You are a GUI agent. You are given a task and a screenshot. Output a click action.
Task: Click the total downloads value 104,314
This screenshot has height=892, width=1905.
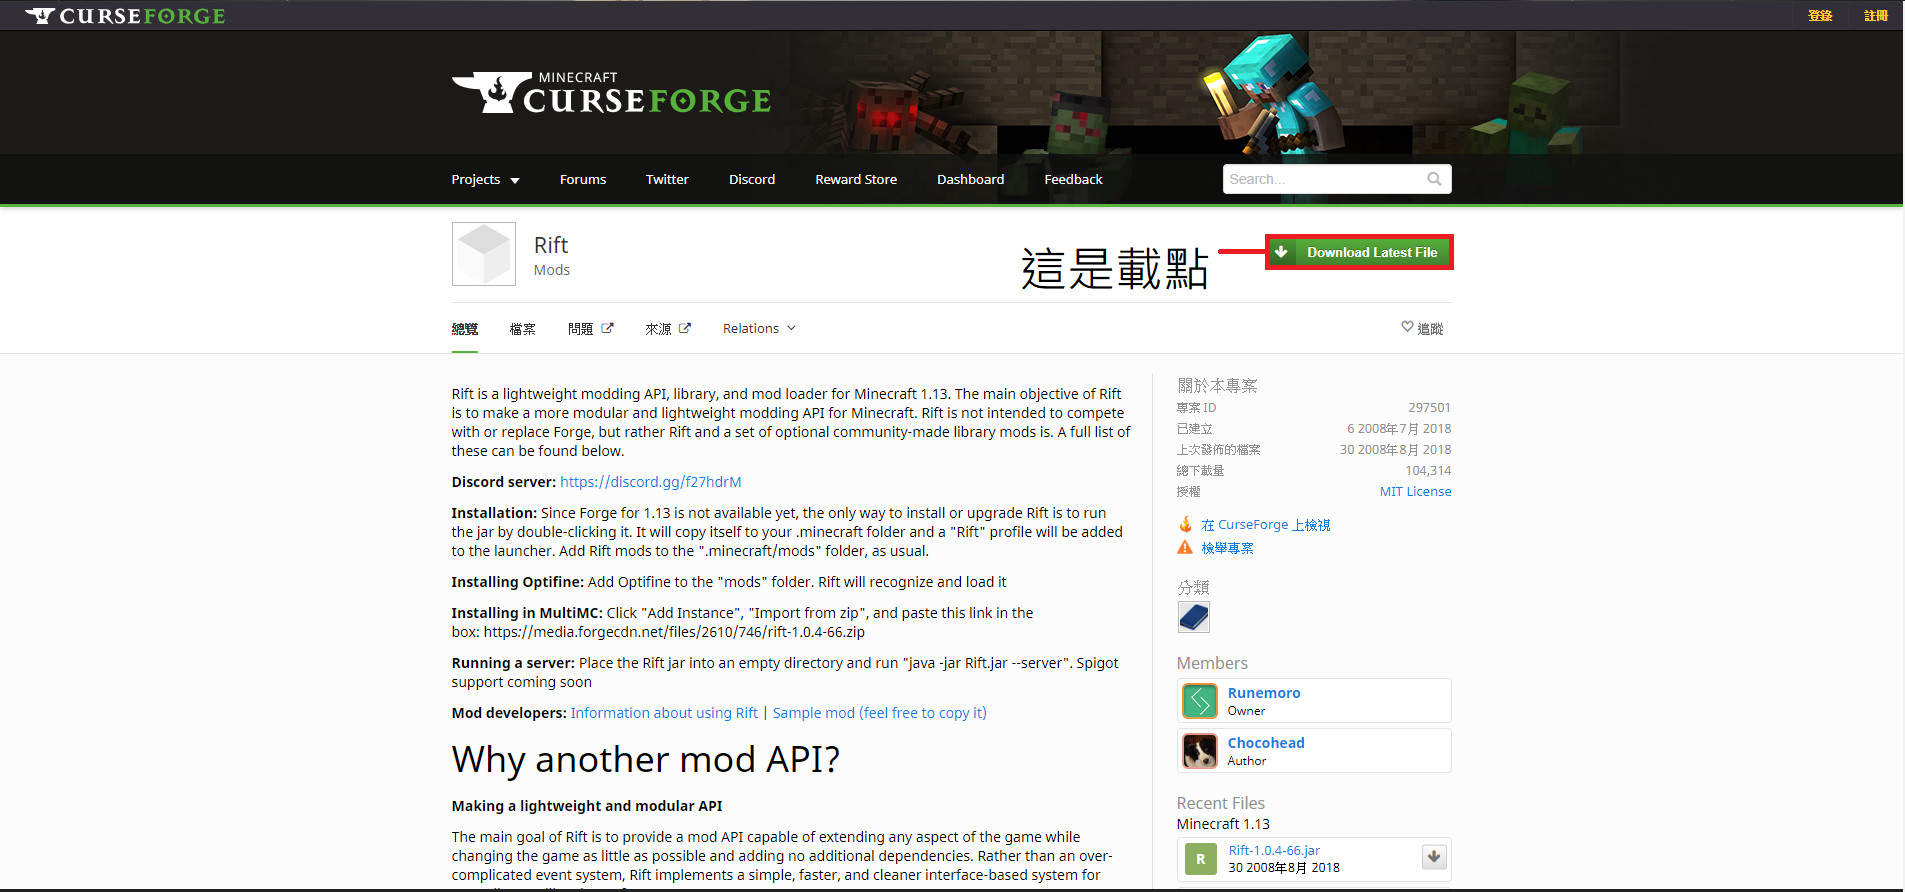click(1428, 470)
